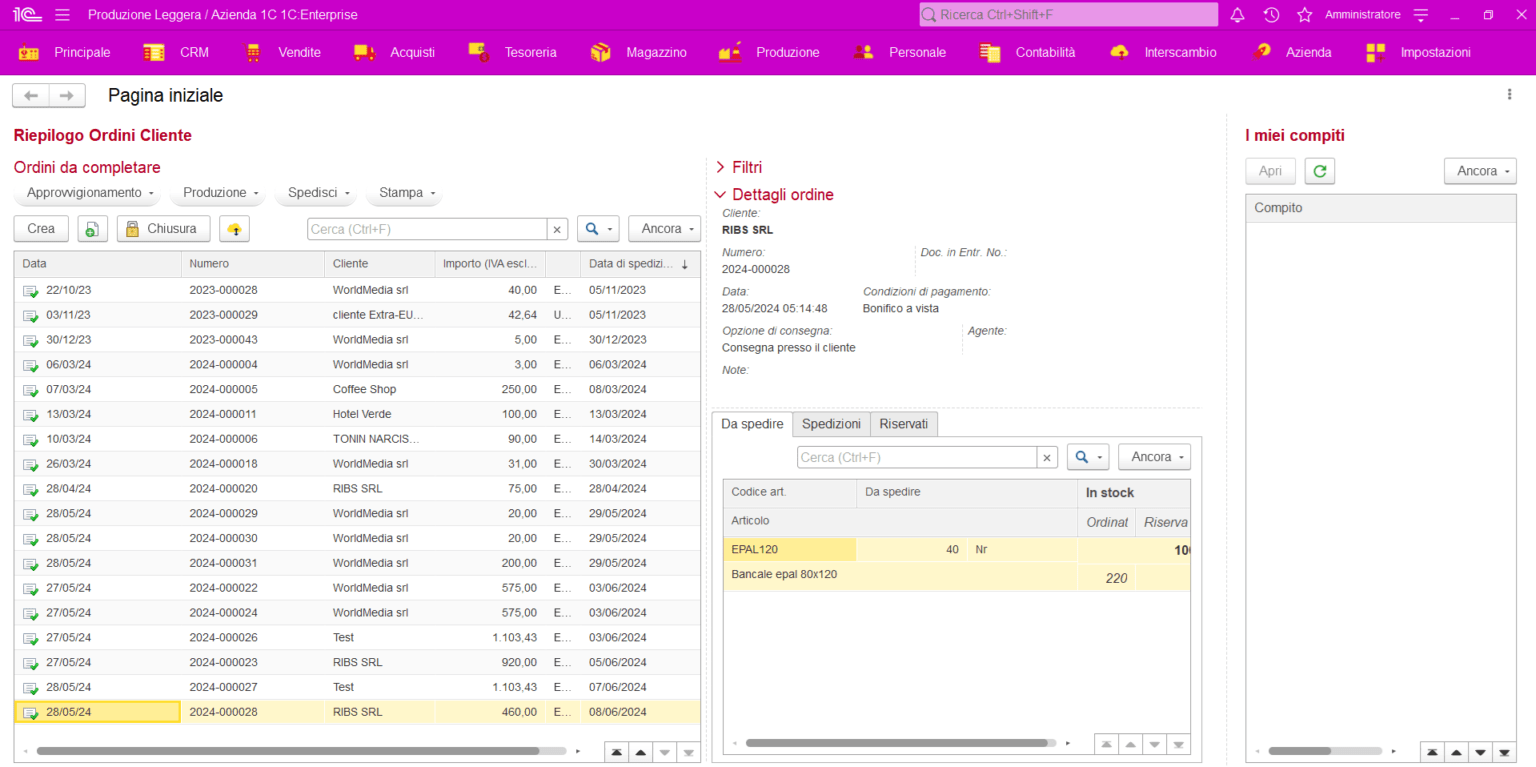Open Produzione section in top bar

tap(769, 52)
